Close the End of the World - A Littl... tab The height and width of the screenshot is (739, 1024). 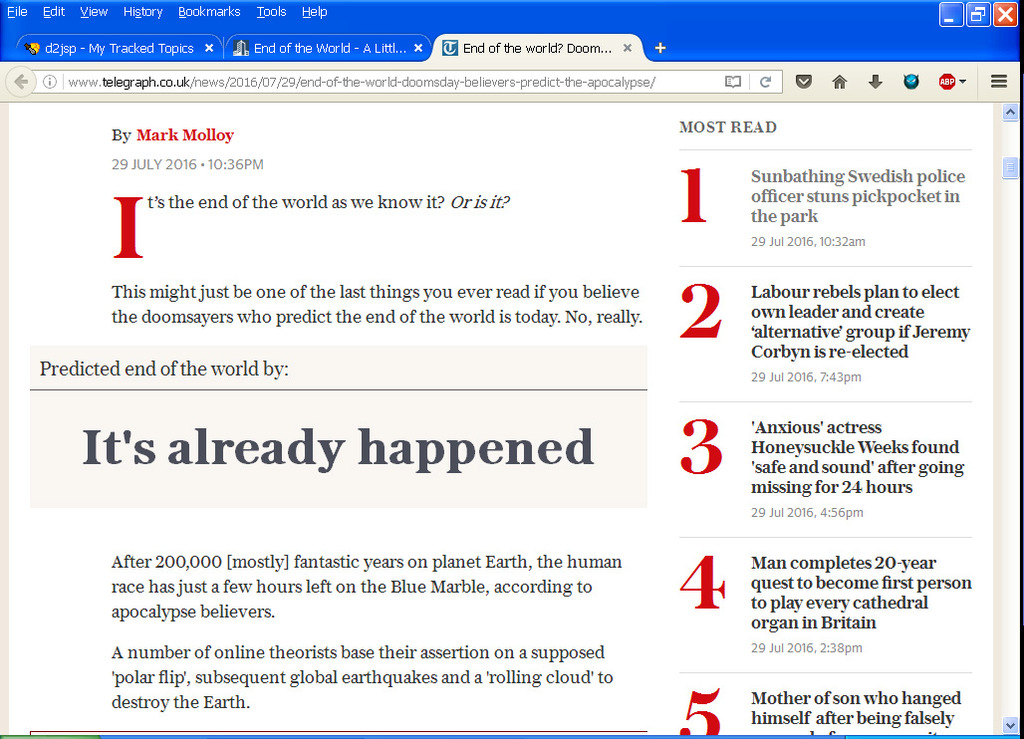[x=419, y=48]
